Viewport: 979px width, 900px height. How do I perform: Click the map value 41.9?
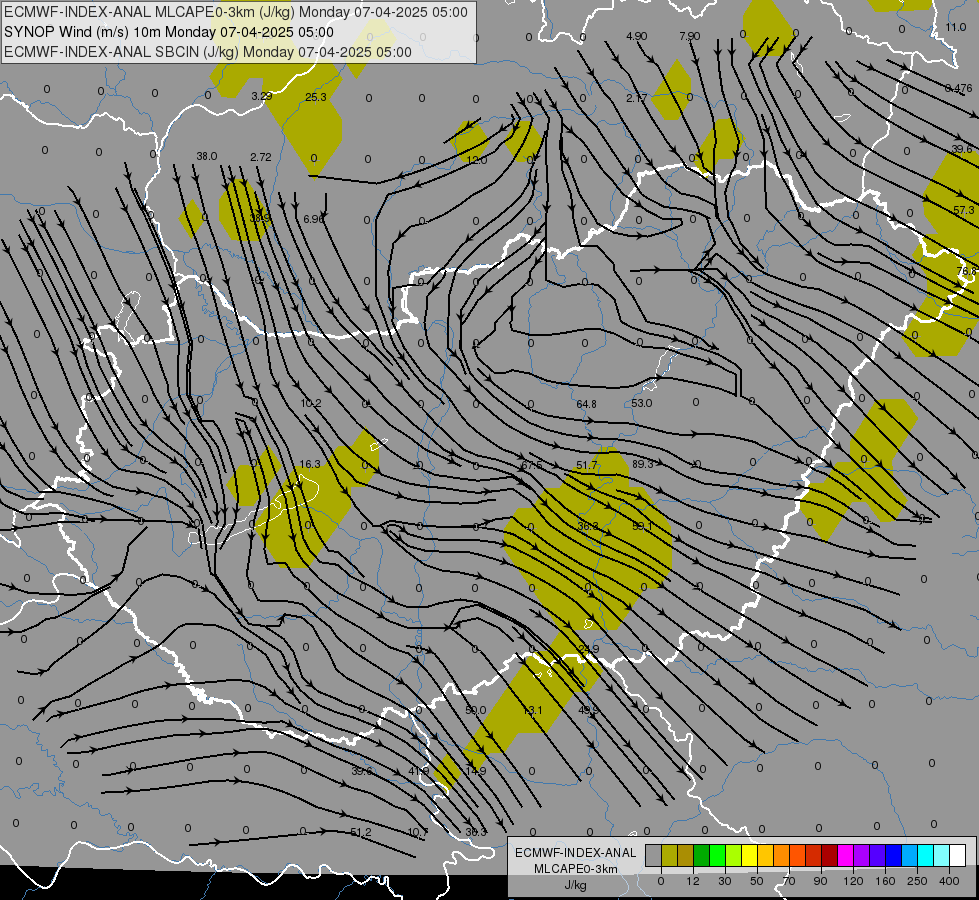(418, 771)
